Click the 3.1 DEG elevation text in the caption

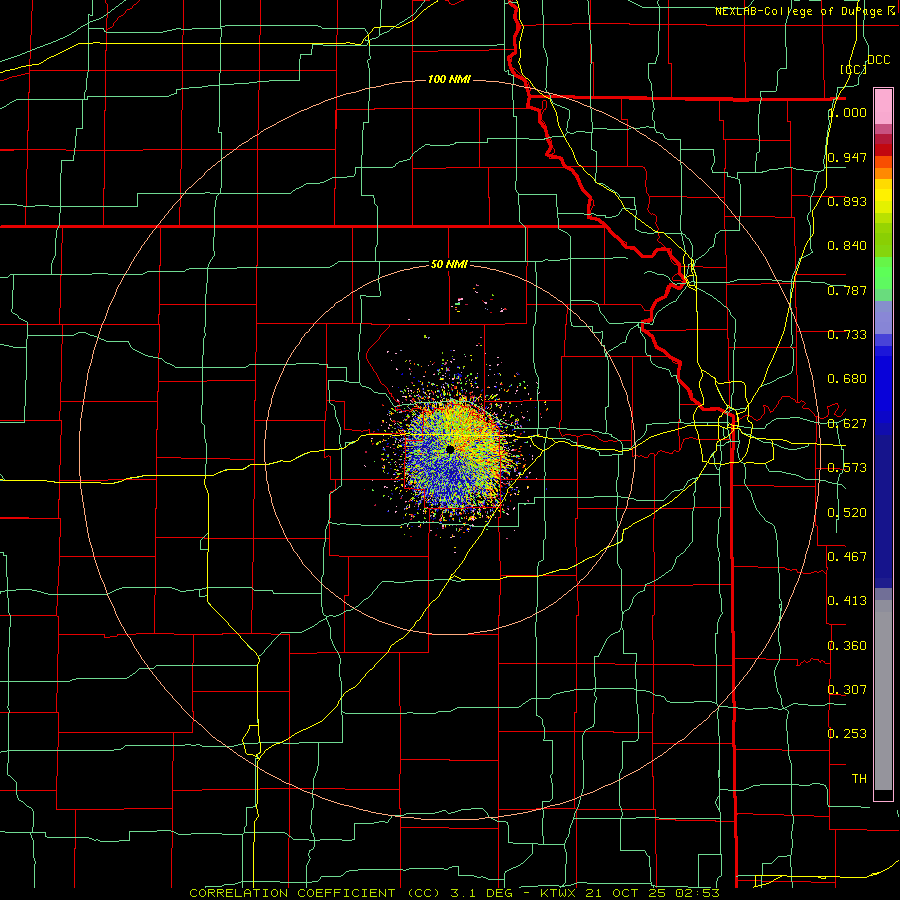[481, 893]
